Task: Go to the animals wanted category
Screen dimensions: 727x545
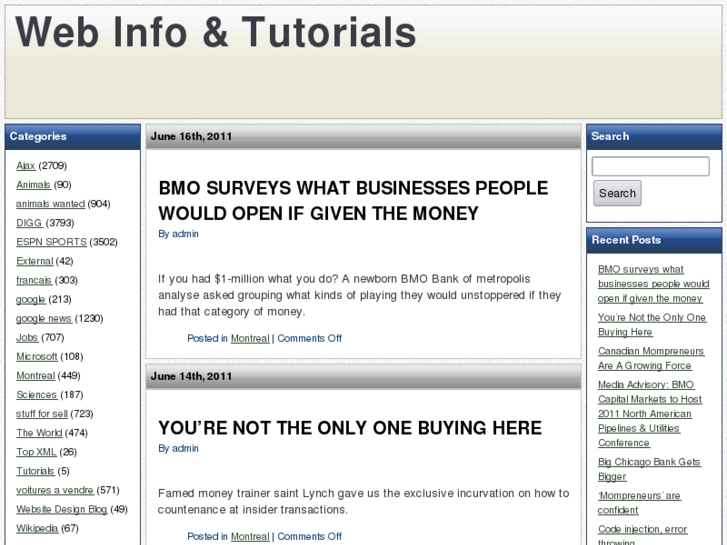Action: pyautogui.click(x=51, y=204)
